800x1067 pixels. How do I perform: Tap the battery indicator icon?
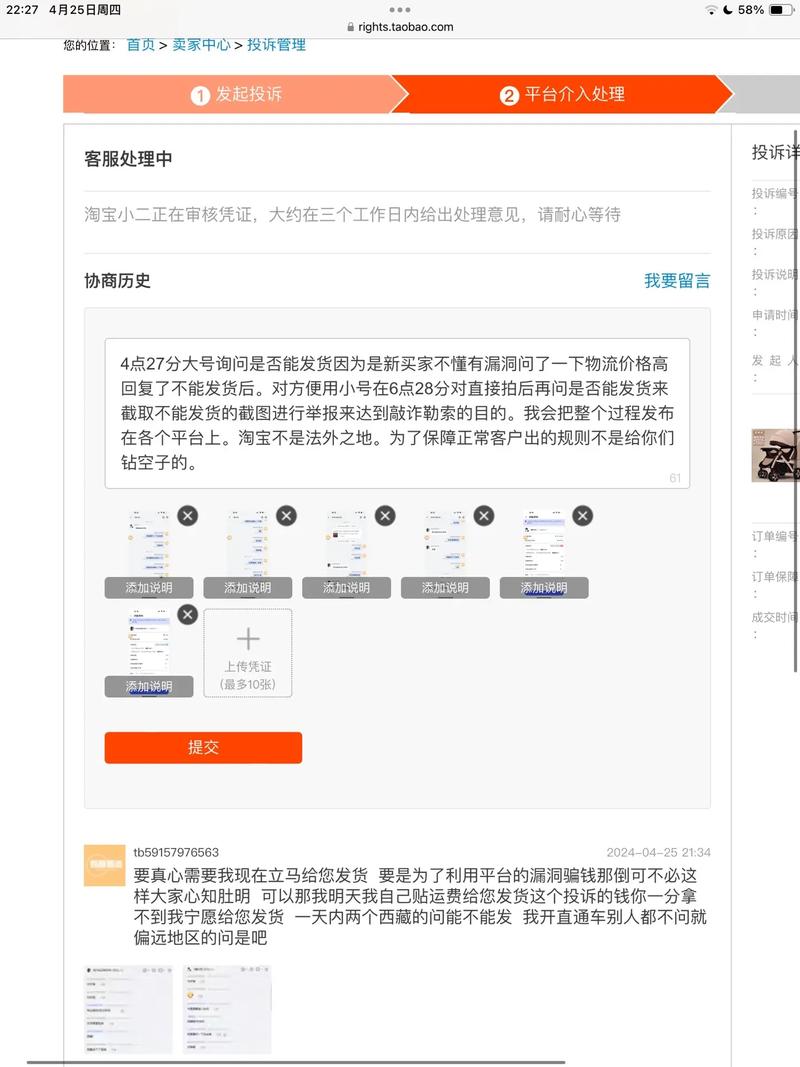point(780,10)
